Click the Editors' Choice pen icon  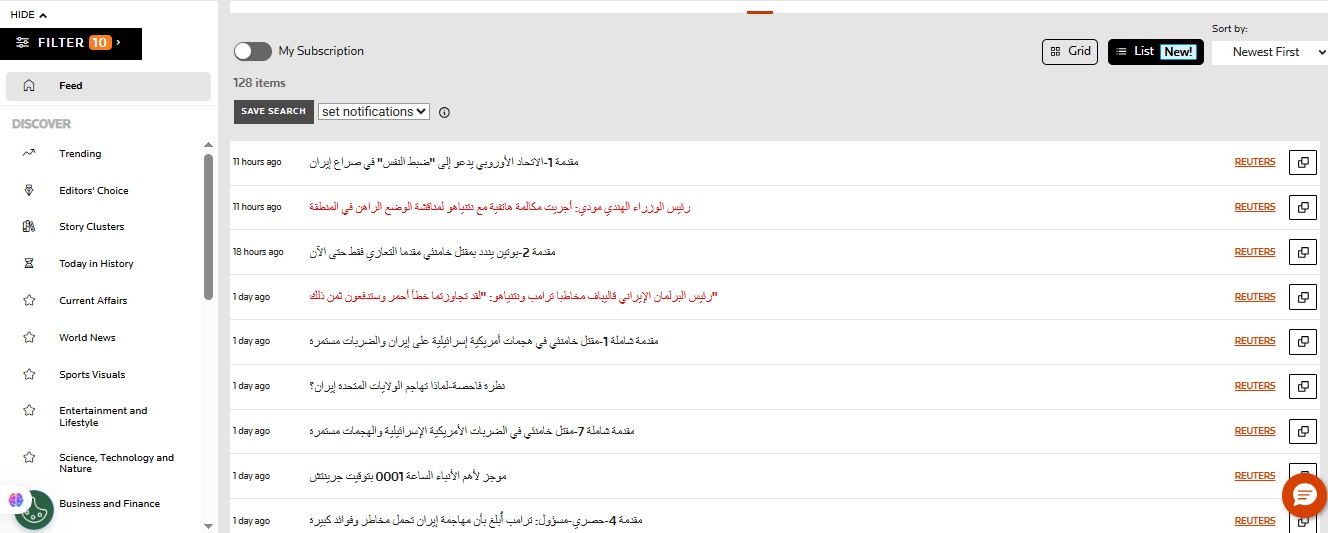pyautogui.click(x=29, y=190)
